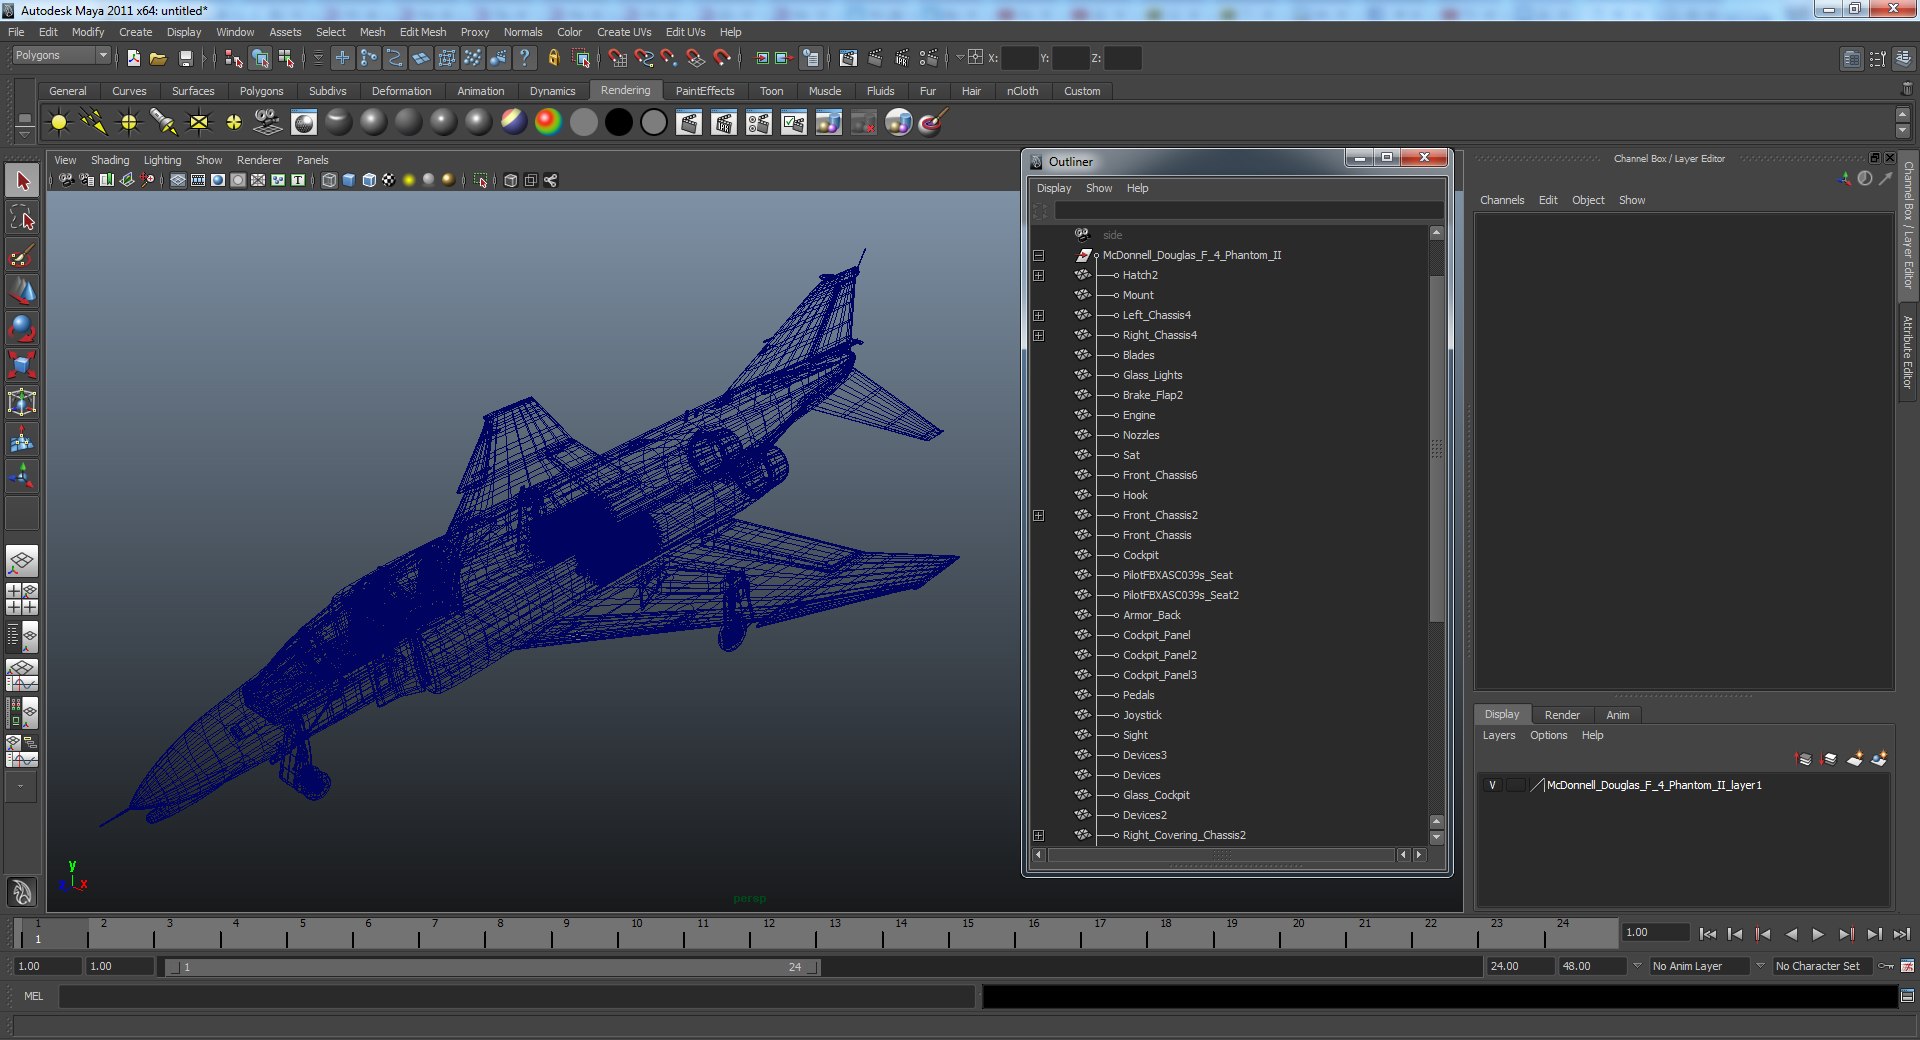Open the Render tab in Layer Editor
Screen dimensions: 1920x1040
(1562, 715)
